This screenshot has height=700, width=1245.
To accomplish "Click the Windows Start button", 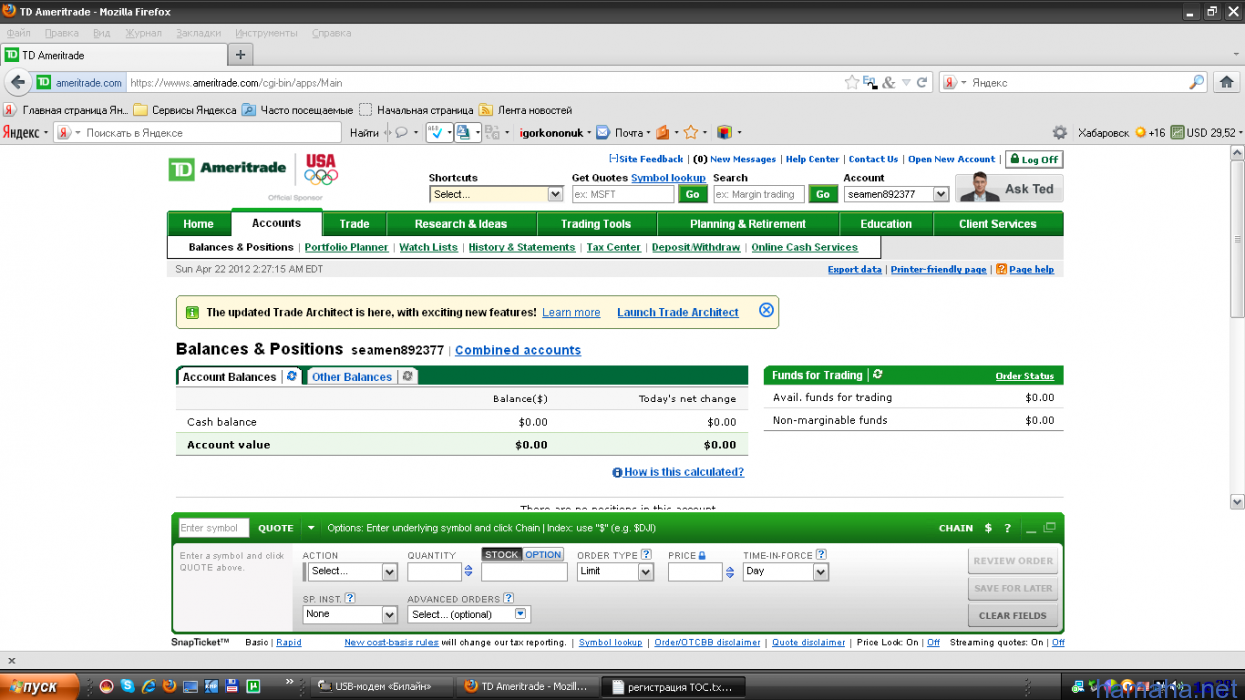I will point(41,686).
